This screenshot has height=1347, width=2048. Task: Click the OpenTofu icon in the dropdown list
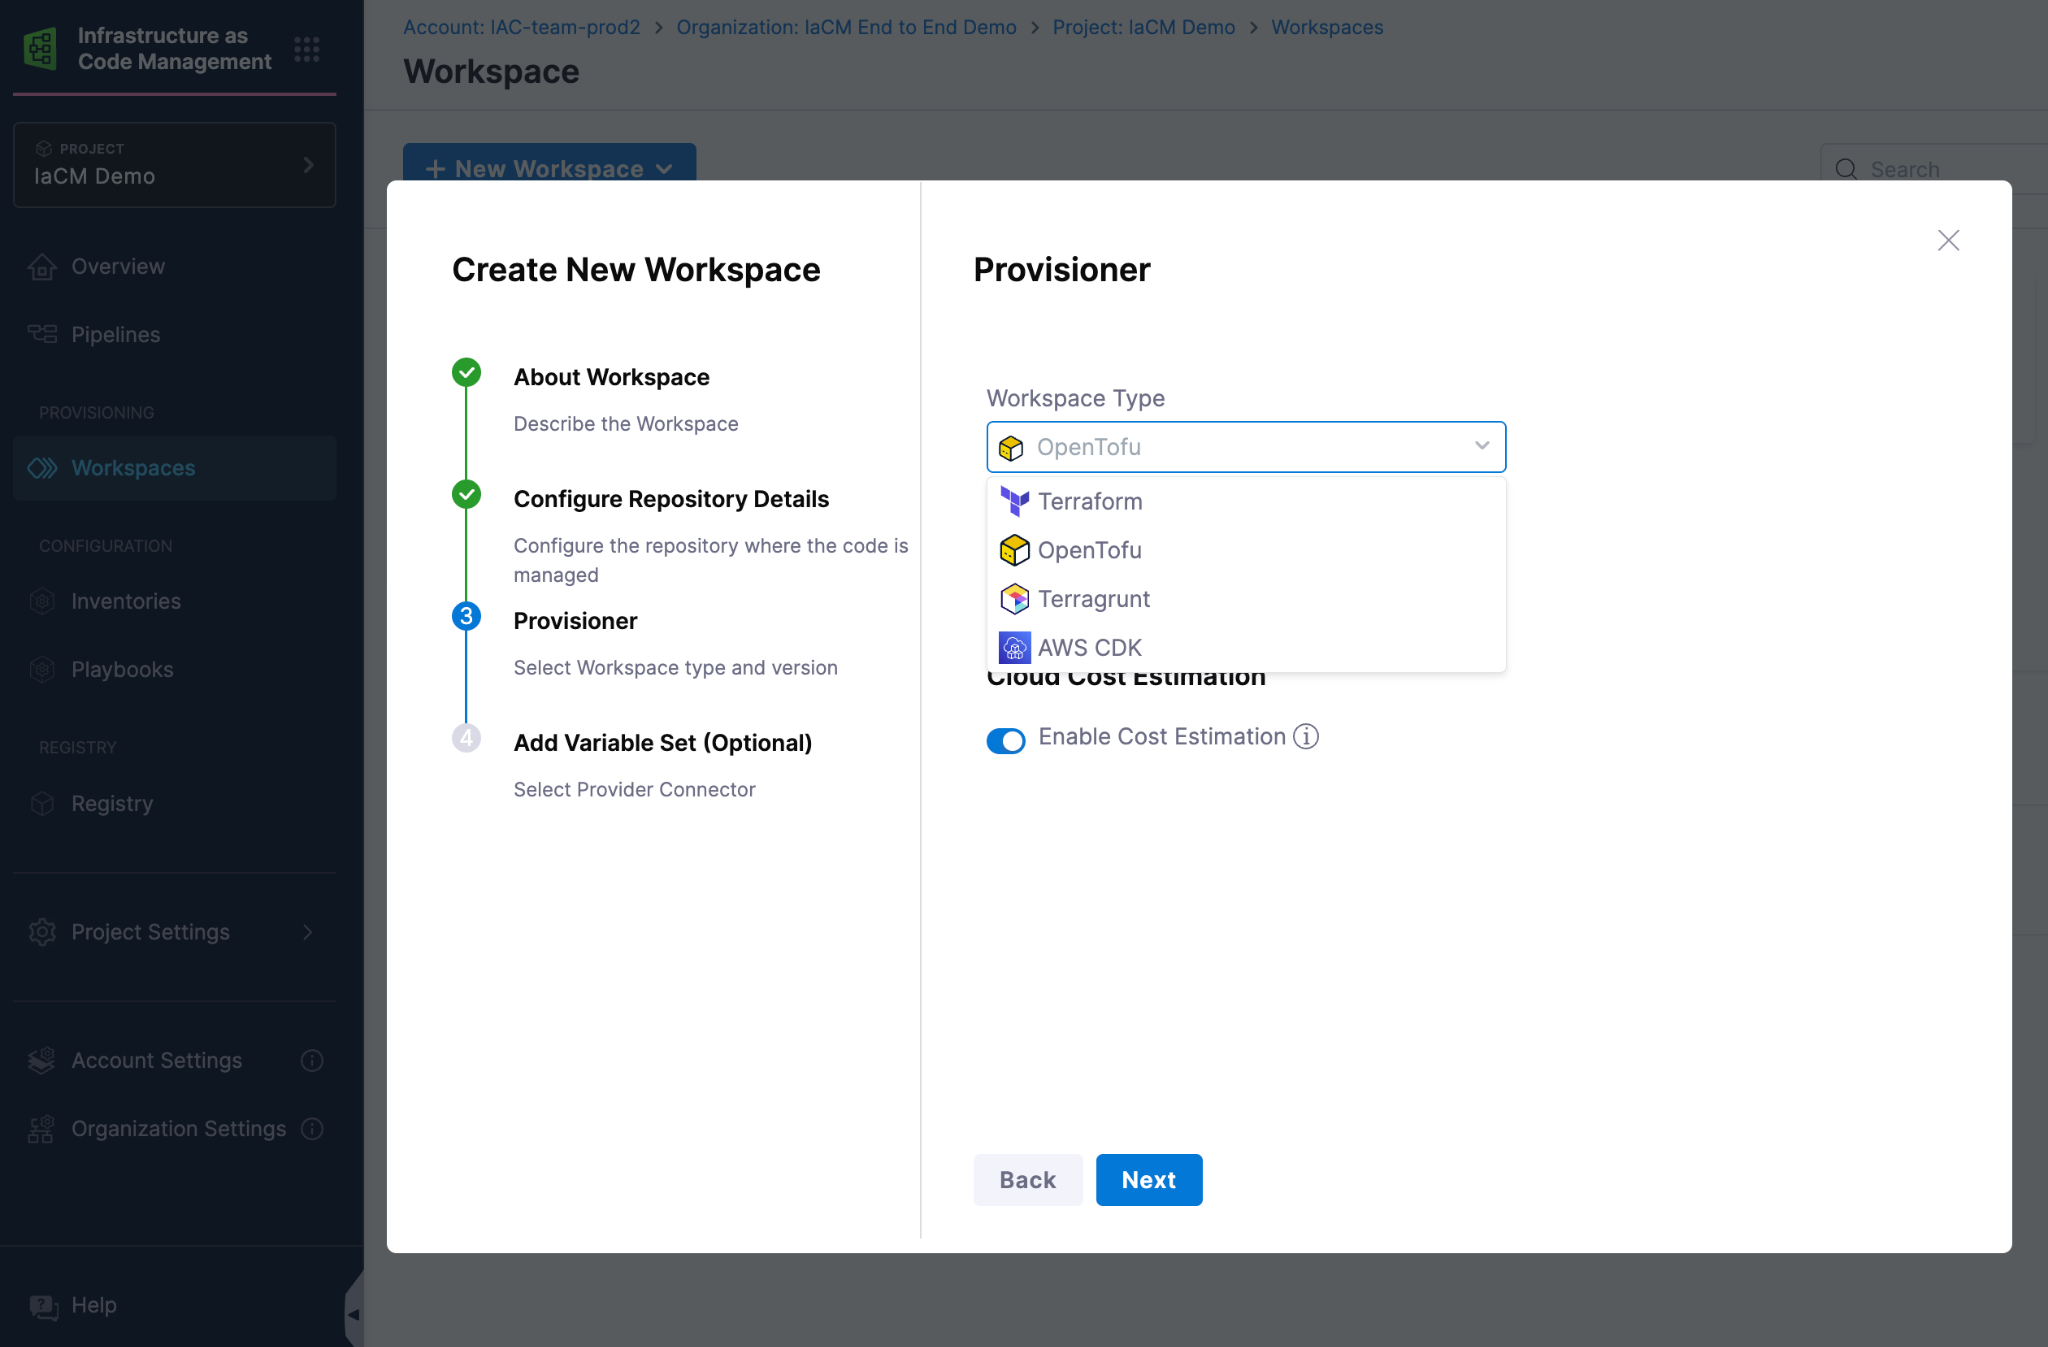click(1014, 550)
